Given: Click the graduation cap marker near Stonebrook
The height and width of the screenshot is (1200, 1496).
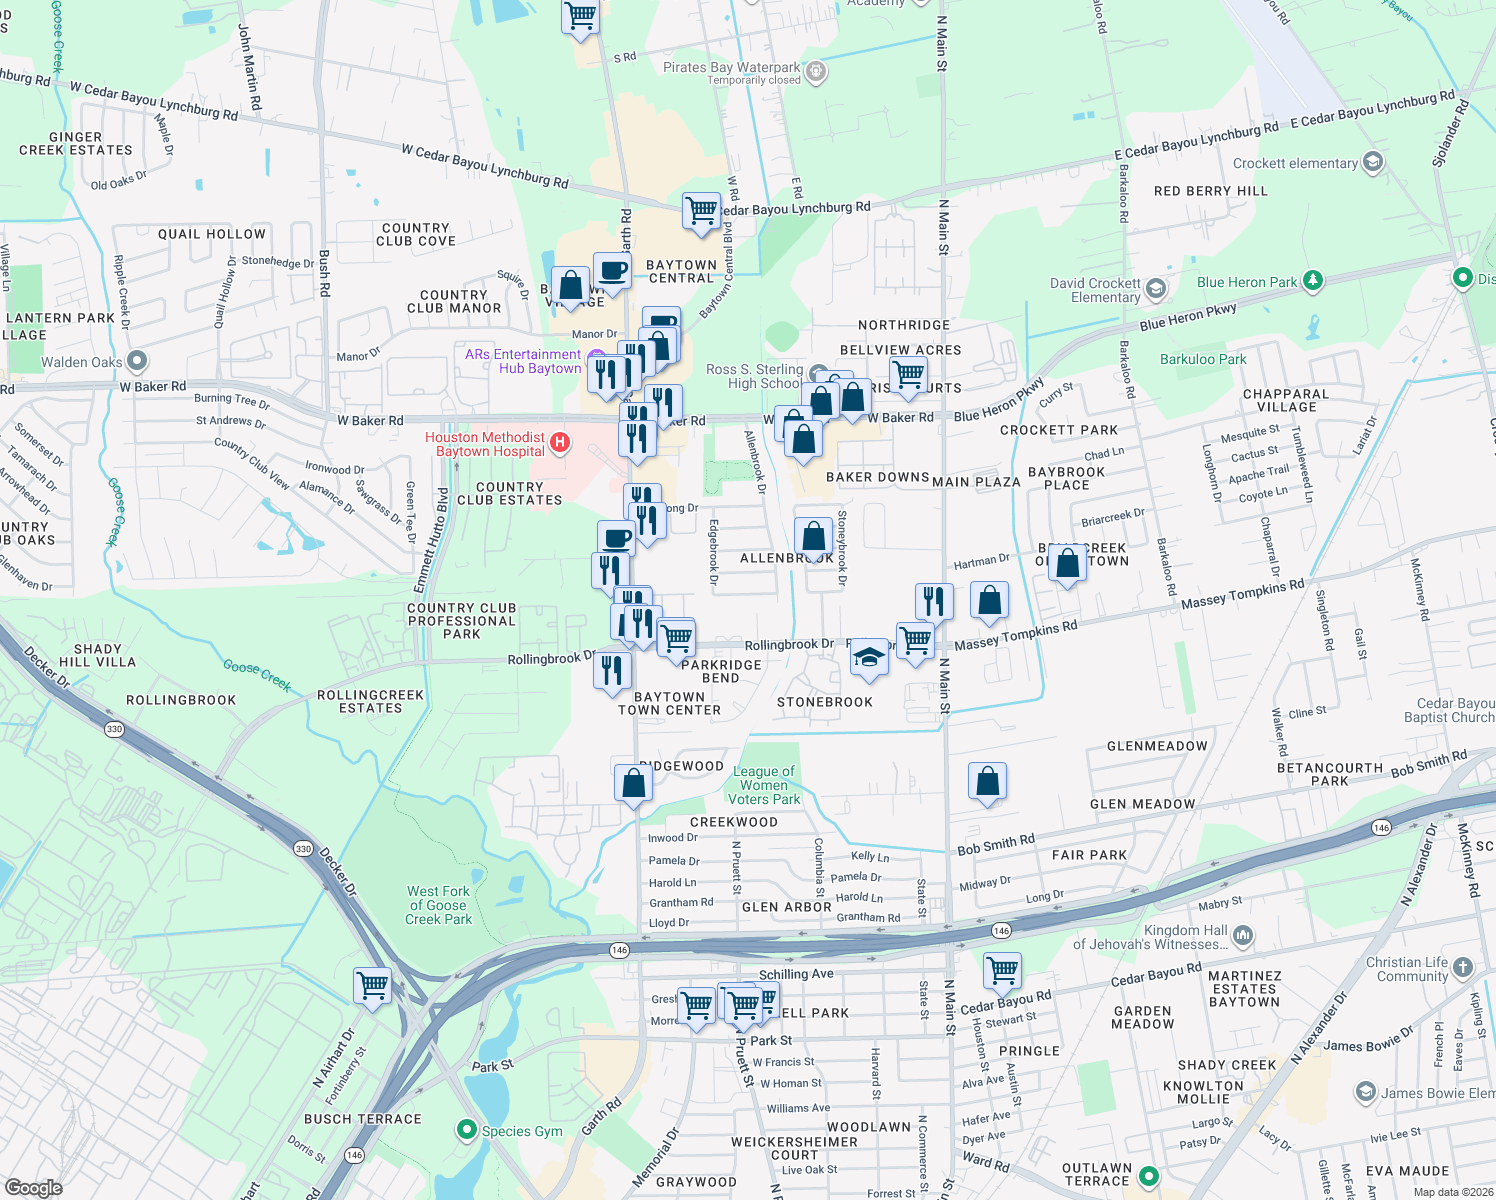Looking at the screenshot, I should tap(869, 658).
